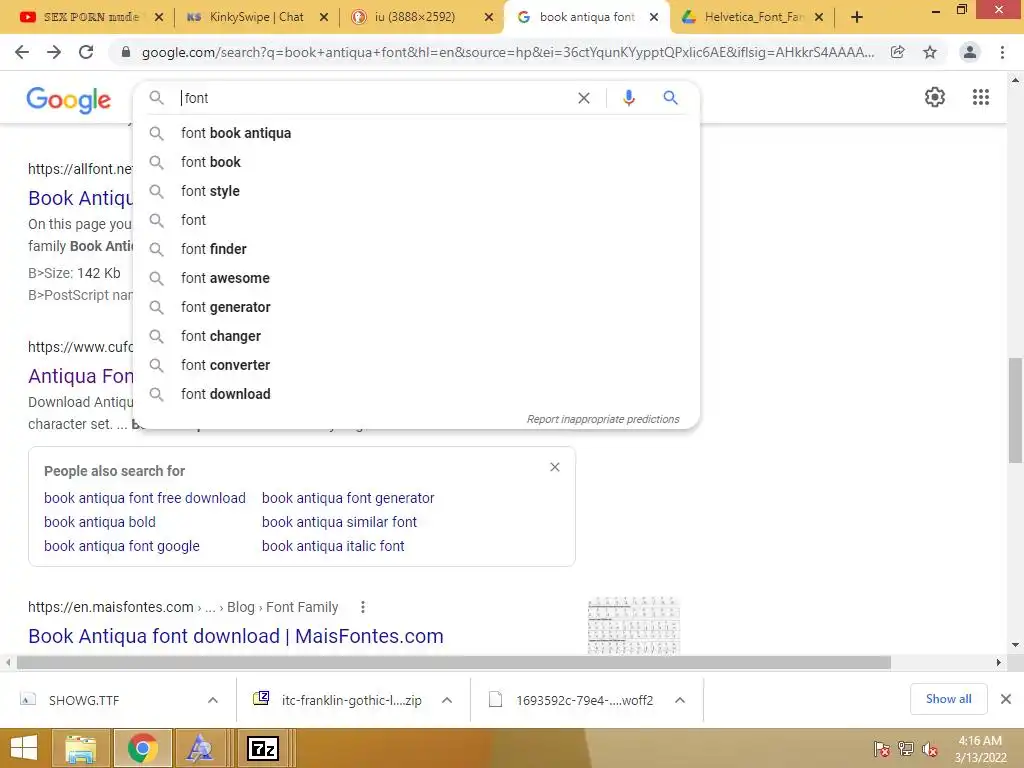Switch to Helvetica_Font_Fan tab
1024x768 pixels.
pyautogui.click(x=752, y=18)
